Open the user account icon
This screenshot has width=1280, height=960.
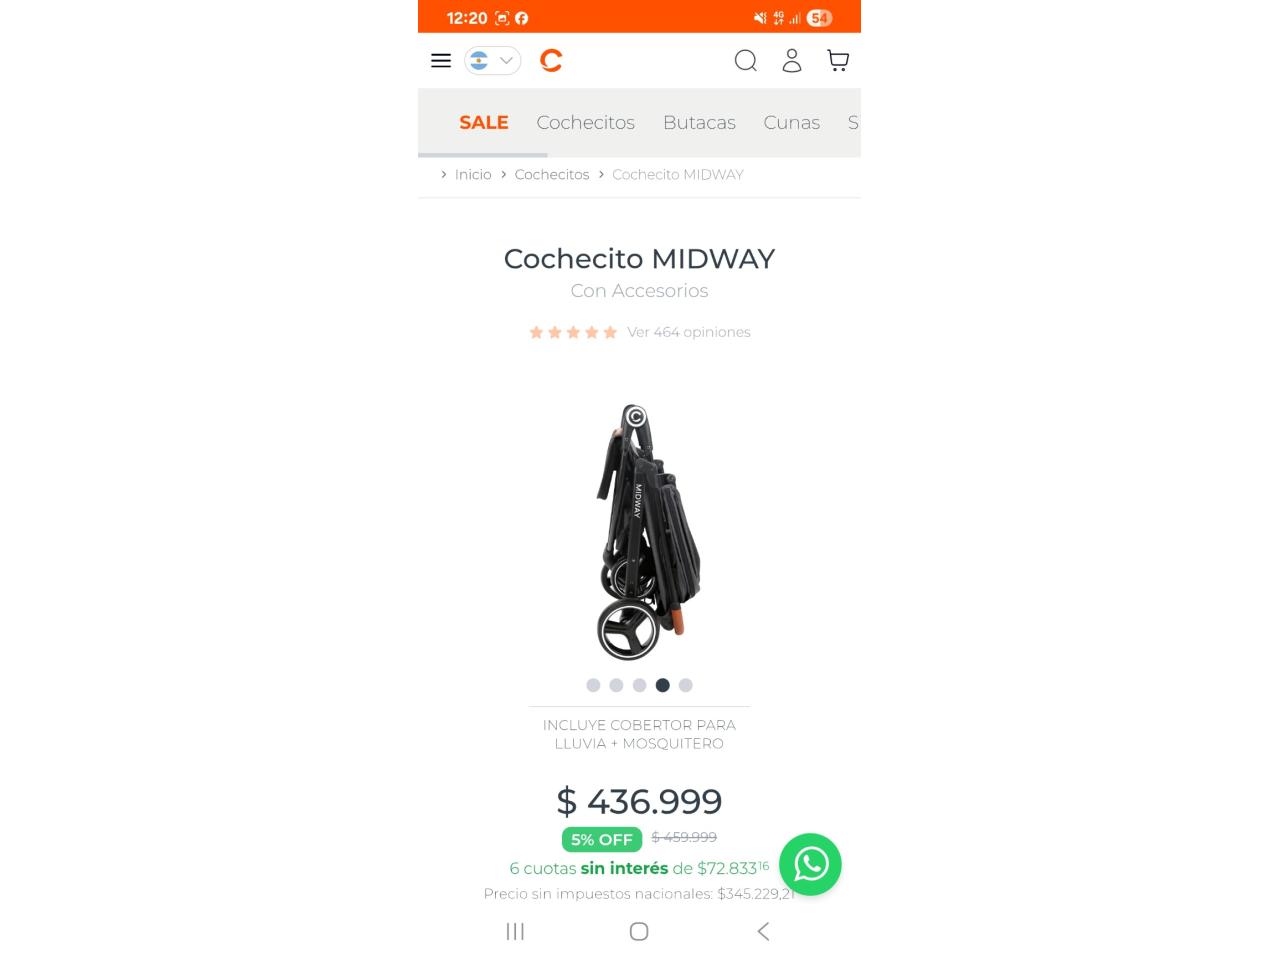(x=792, y=61)
